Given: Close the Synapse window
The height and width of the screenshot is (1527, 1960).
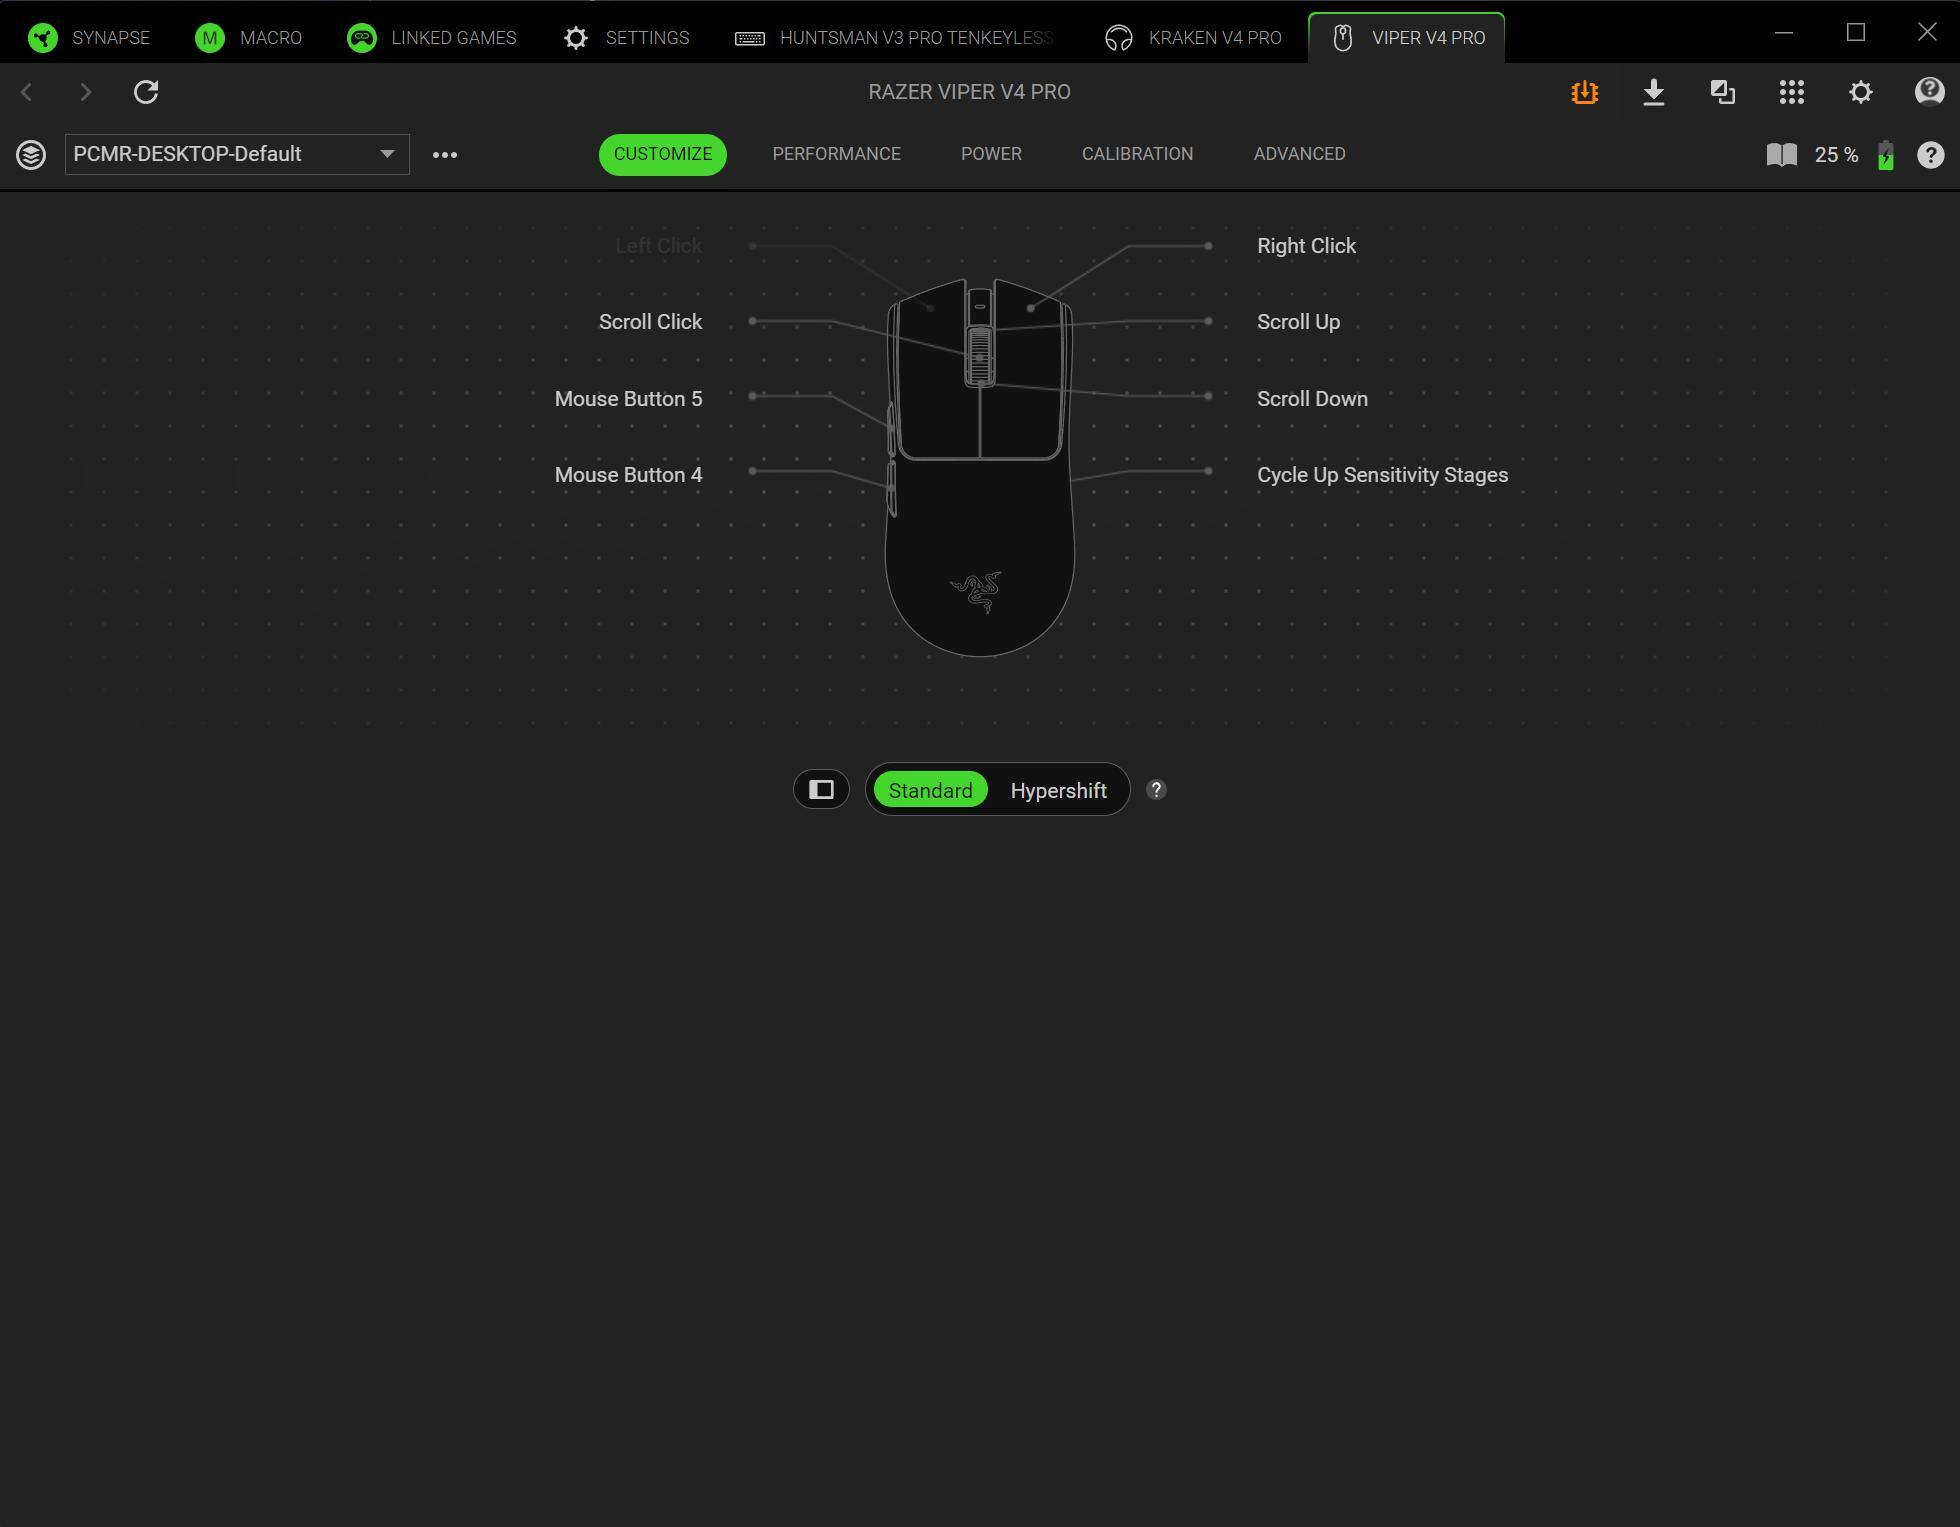Looking at the screenshot, I should pyautogui.click(x=1927, y=33).
